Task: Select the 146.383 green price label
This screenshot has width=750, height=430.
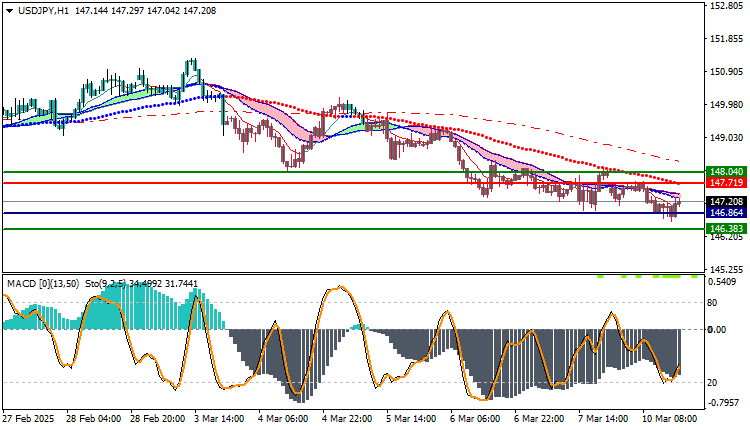Action: pos(726,229)
